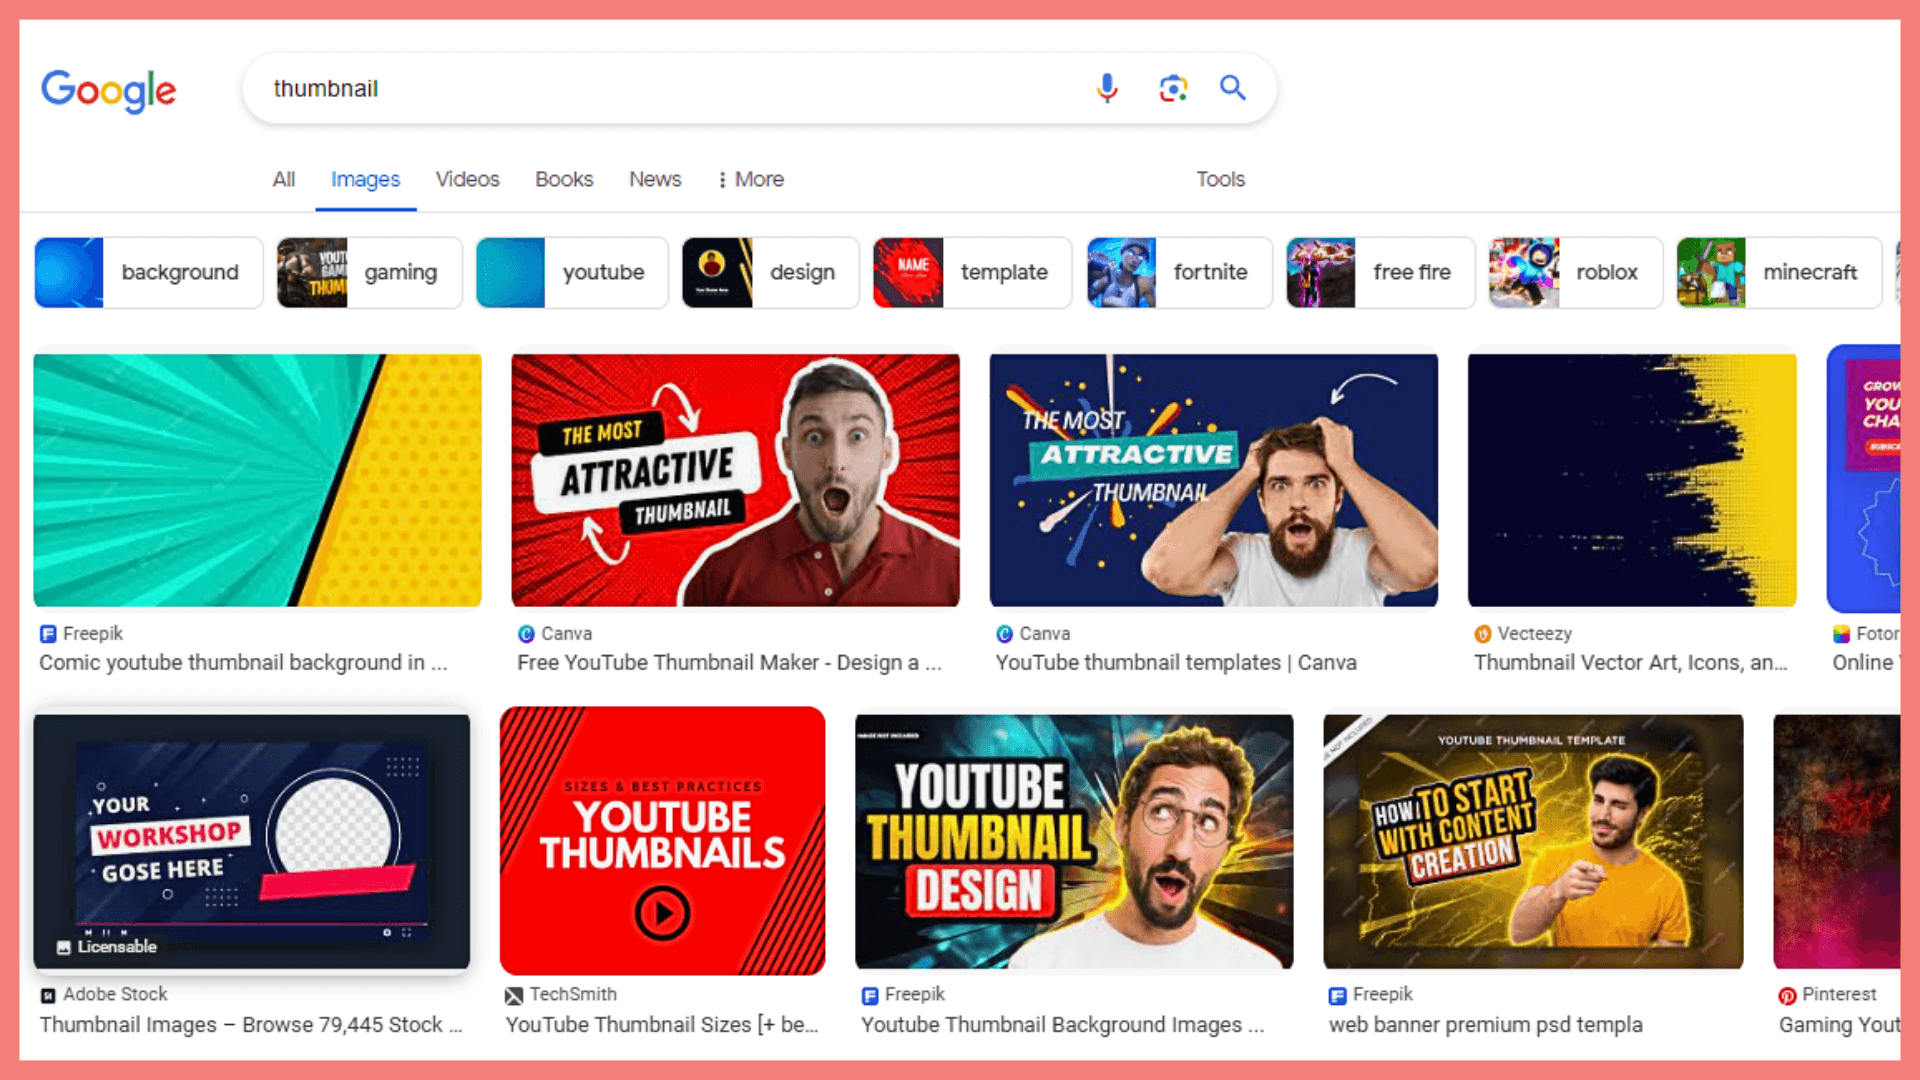1920x1080 pixels.
Task: Select the fortnite filter chip
Action: click(x=1179, y=272)
